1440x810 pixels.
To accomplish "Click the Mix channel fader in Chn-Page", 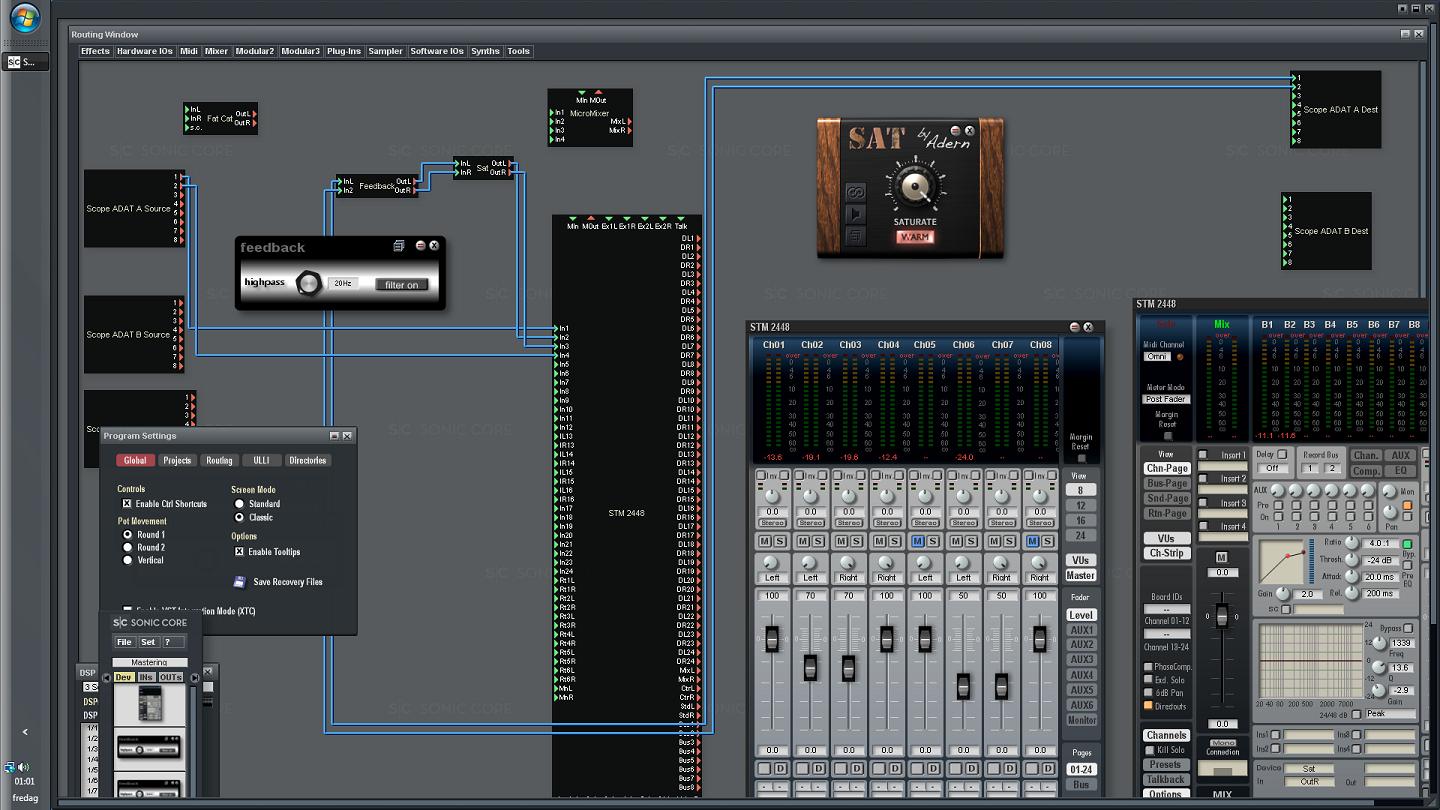I will (1221, 617).
